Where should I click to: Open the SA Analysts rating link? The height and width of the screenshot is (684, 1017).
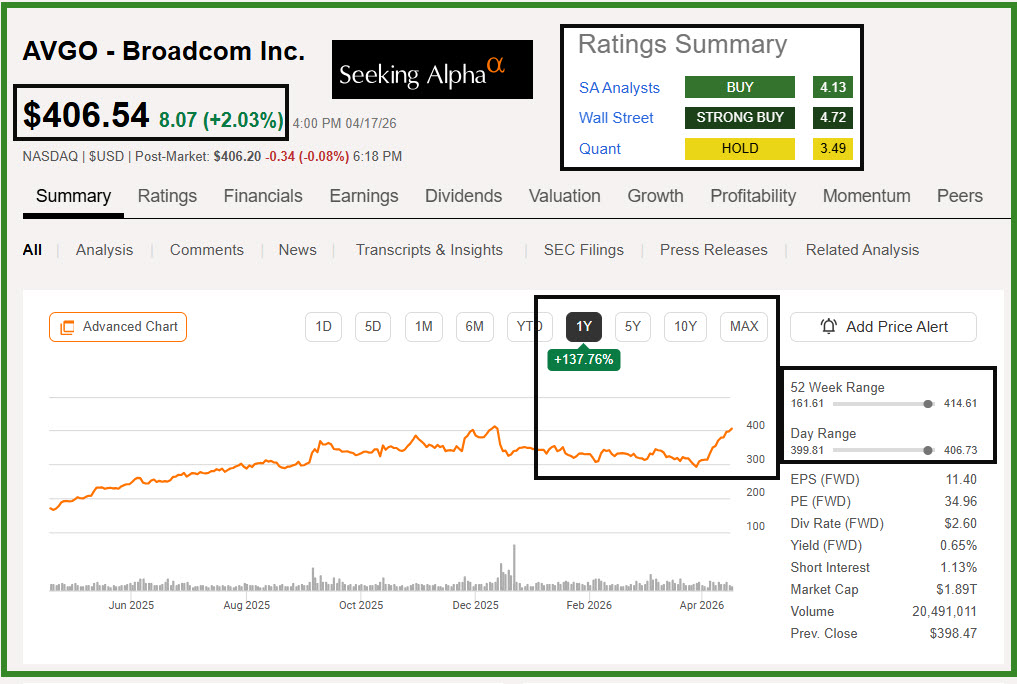(619, 88)
